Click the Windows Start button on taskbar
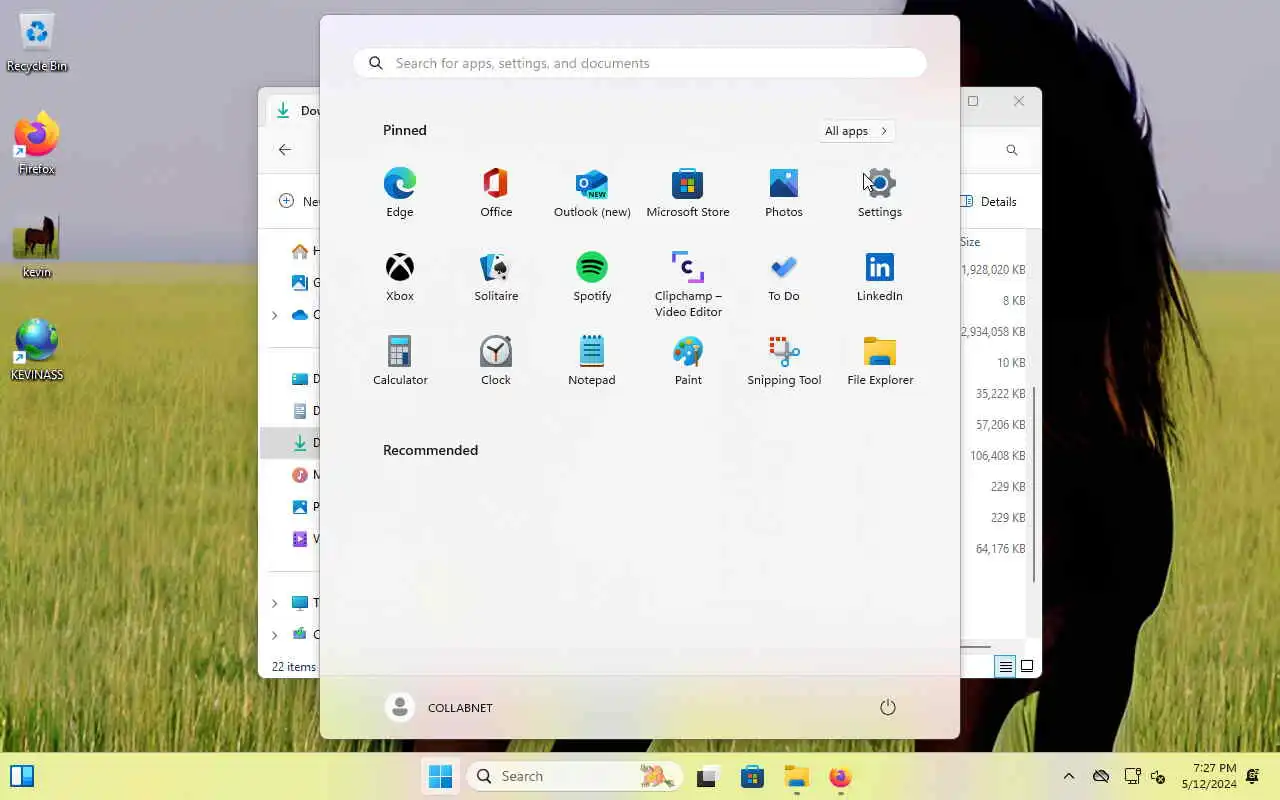 point(440,776)
